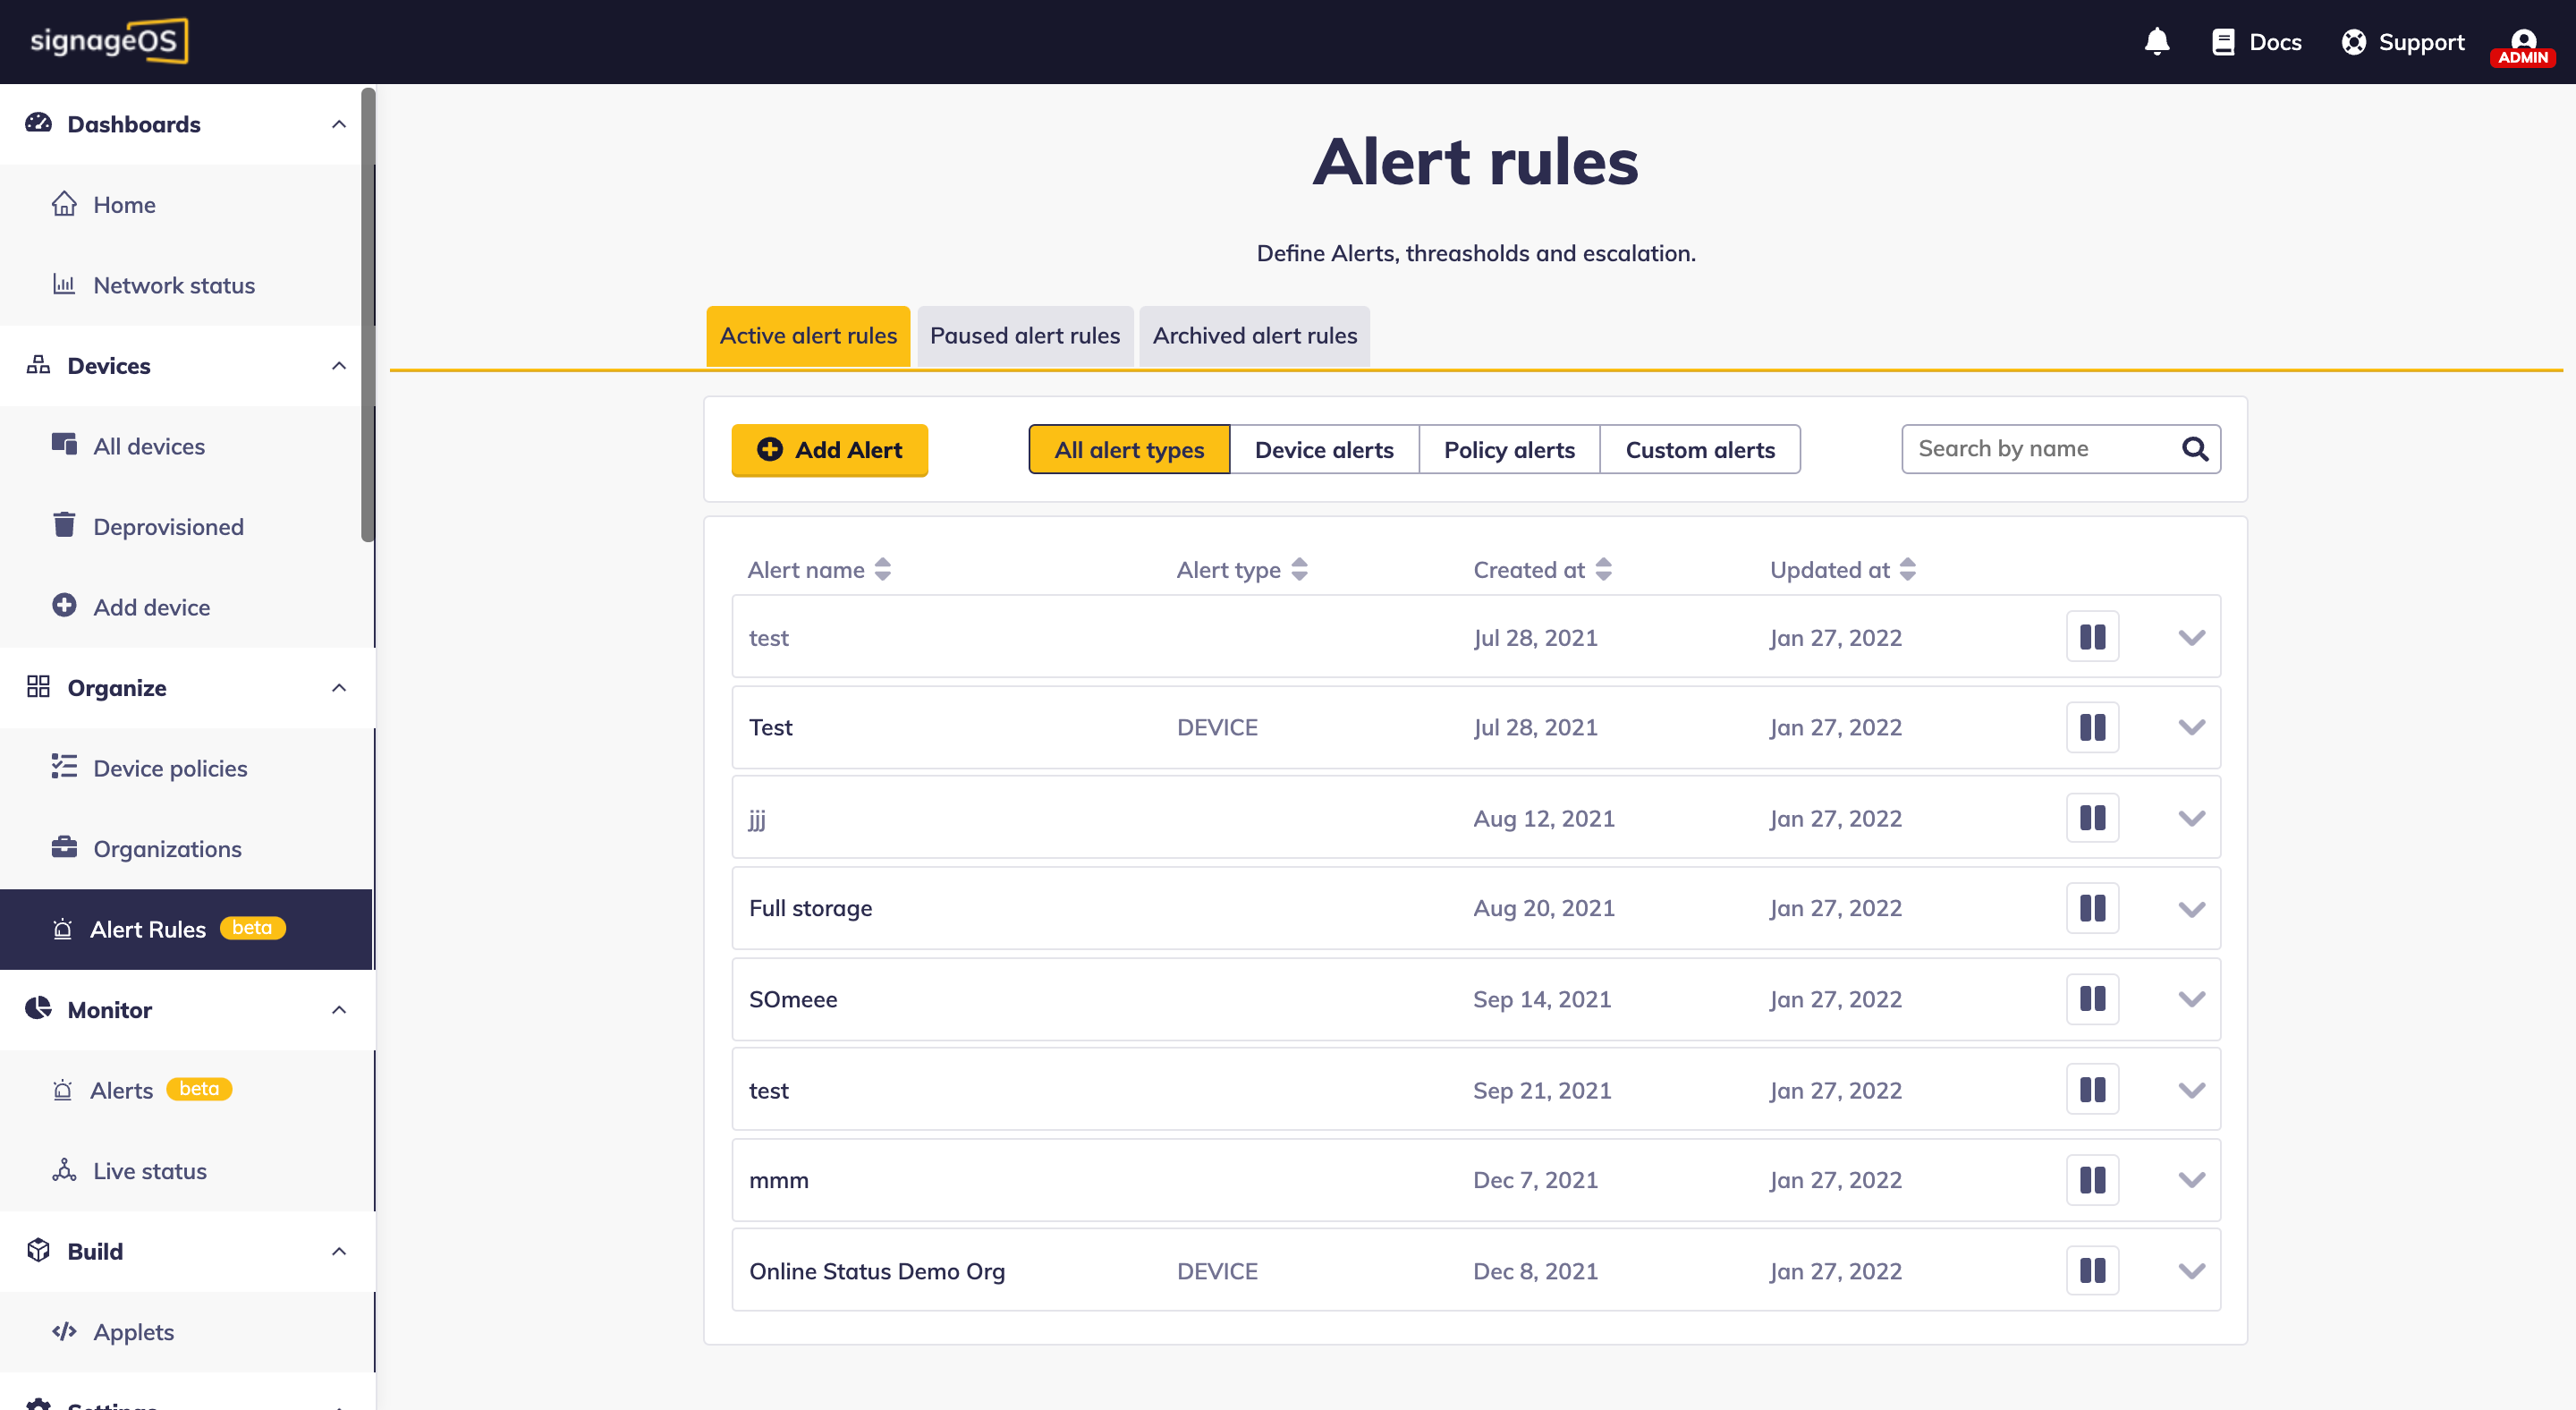
Task: Filter by Device alerts
Action: pyautogui.click(x=1323, y=450)
